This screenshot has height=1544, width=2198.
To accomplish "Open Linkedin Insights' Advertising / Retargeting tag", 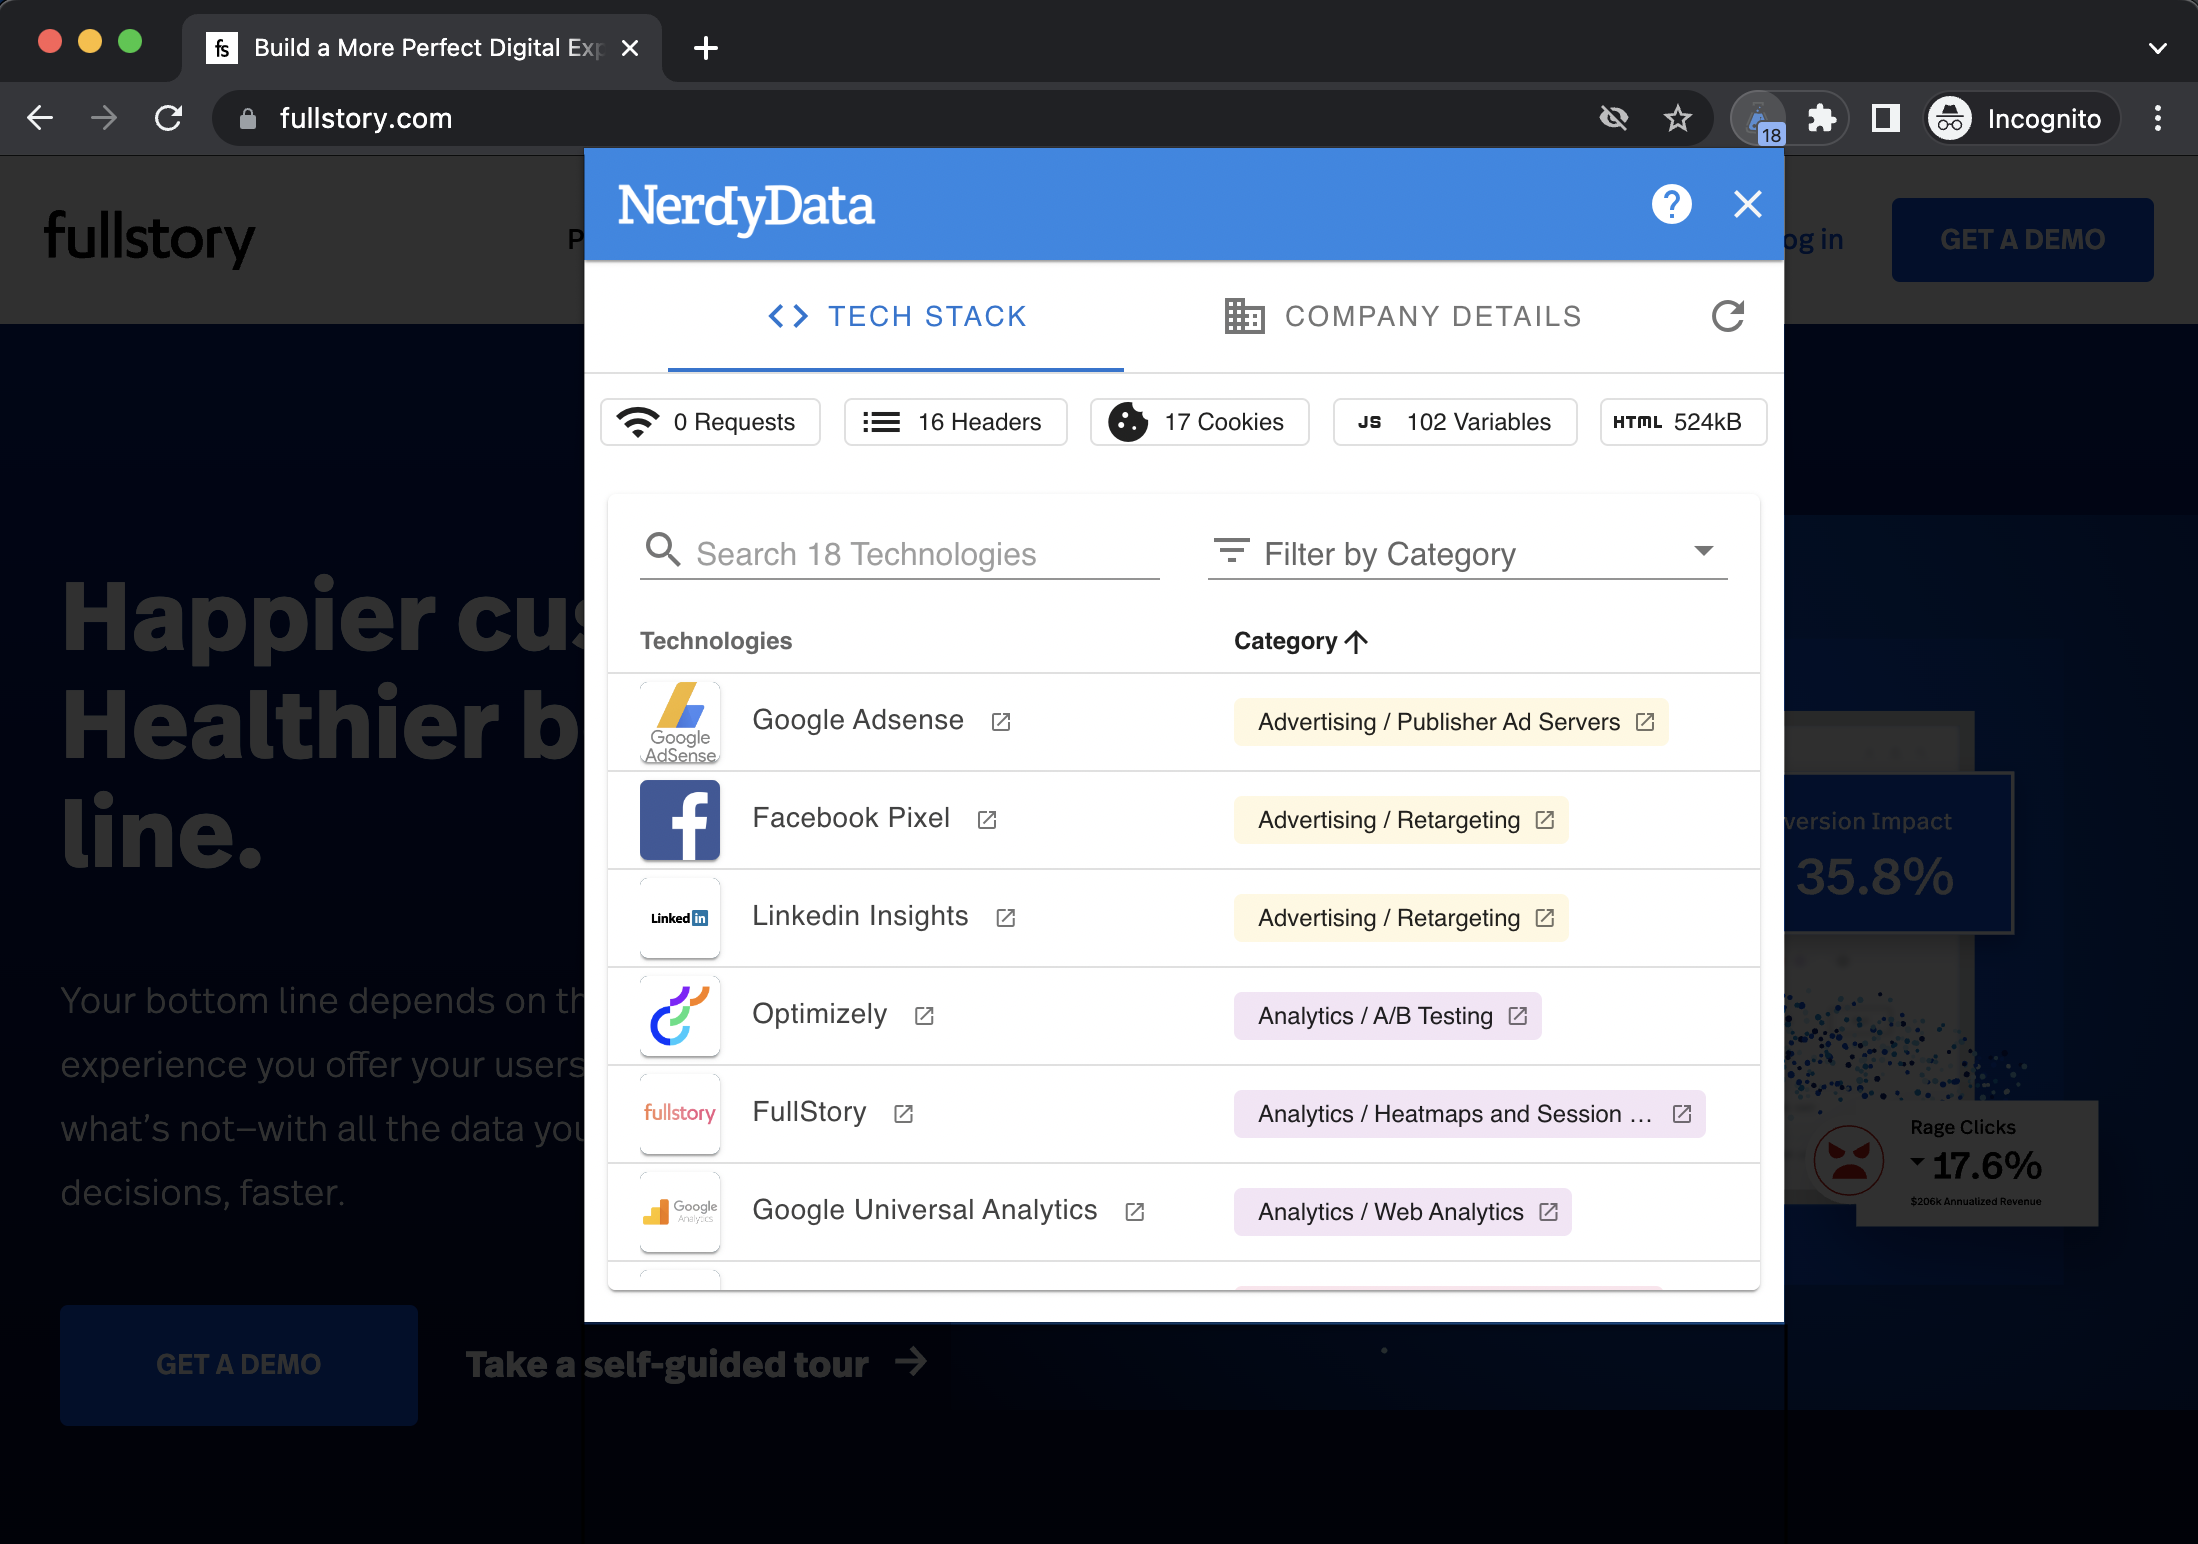I will tap(1401, 918).
